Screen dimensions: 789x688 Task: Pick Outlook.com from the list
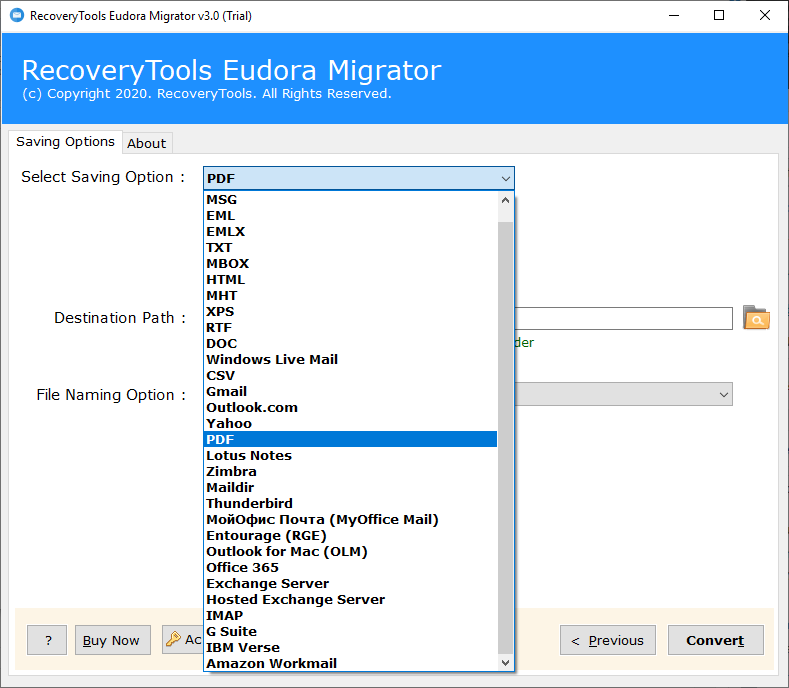(351, 408)
